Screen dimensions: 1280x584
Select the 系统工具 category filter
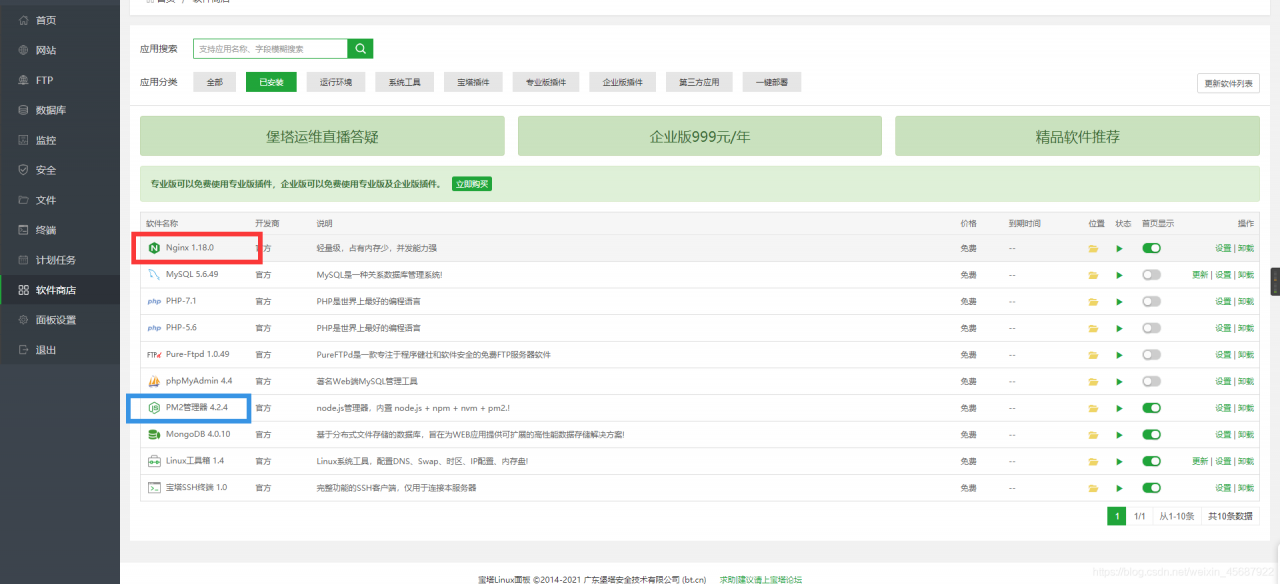pyautogui.click(x=405, y=82)
